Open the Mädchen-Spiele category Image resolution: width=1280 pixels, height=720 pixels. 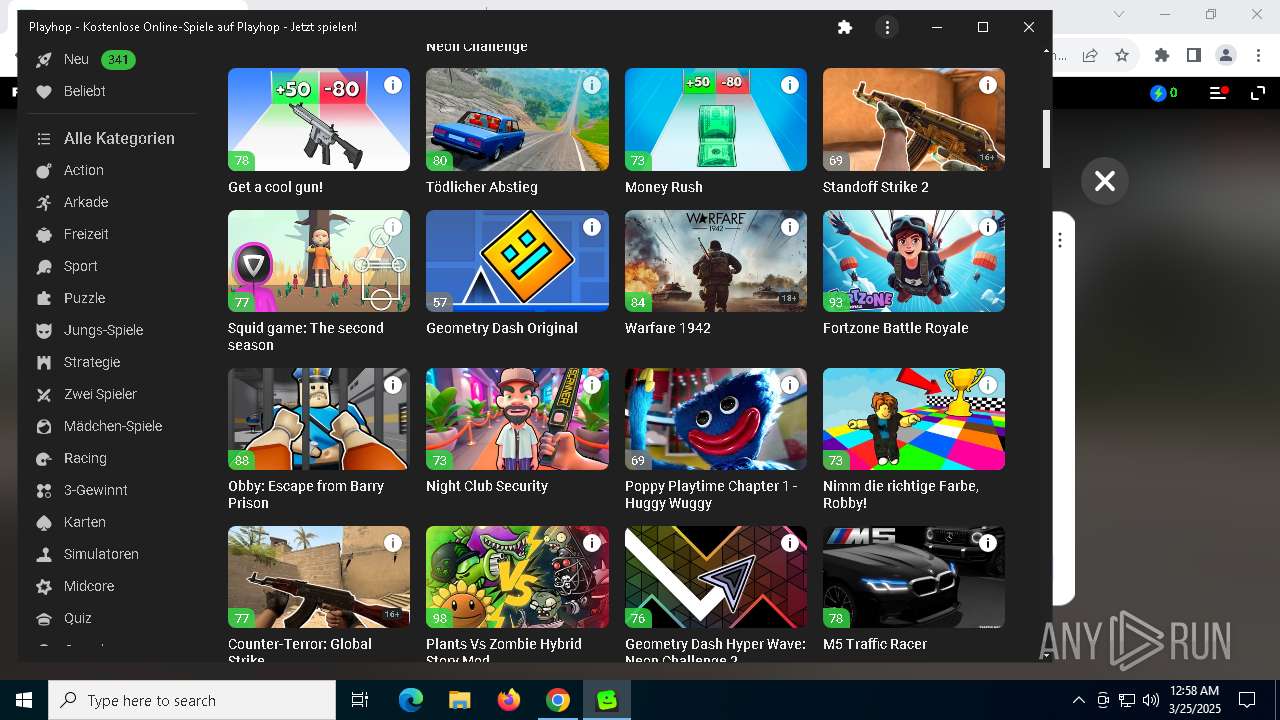(113, 426)
